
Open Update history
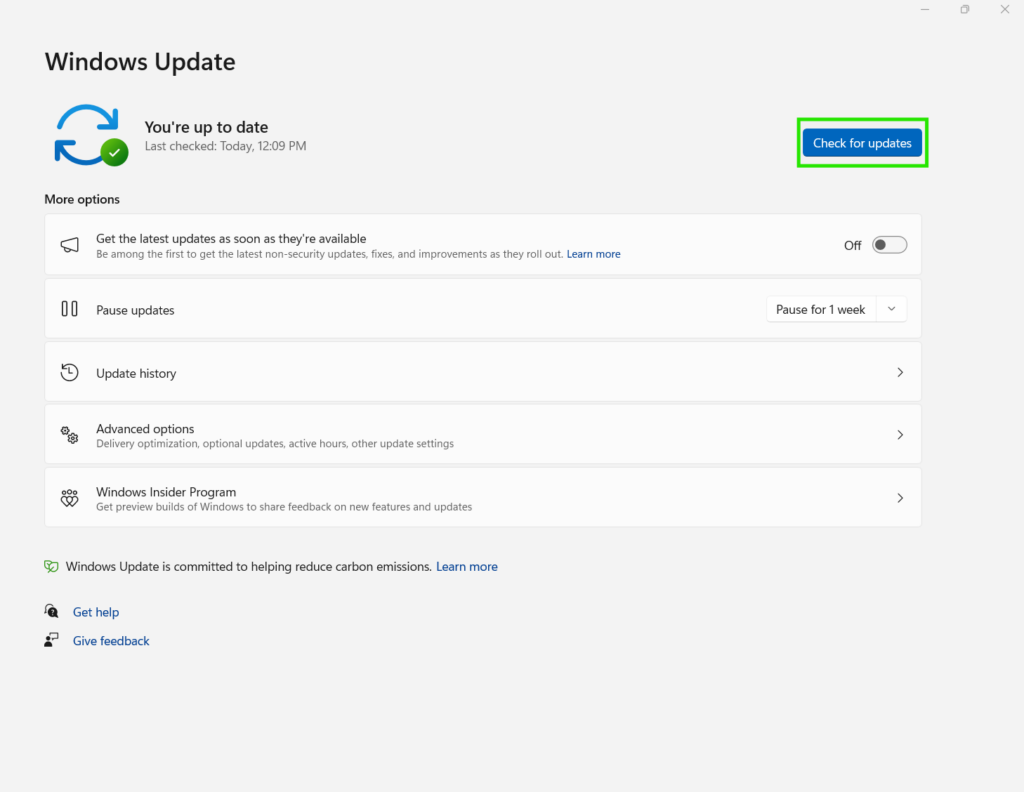(483, 372)
